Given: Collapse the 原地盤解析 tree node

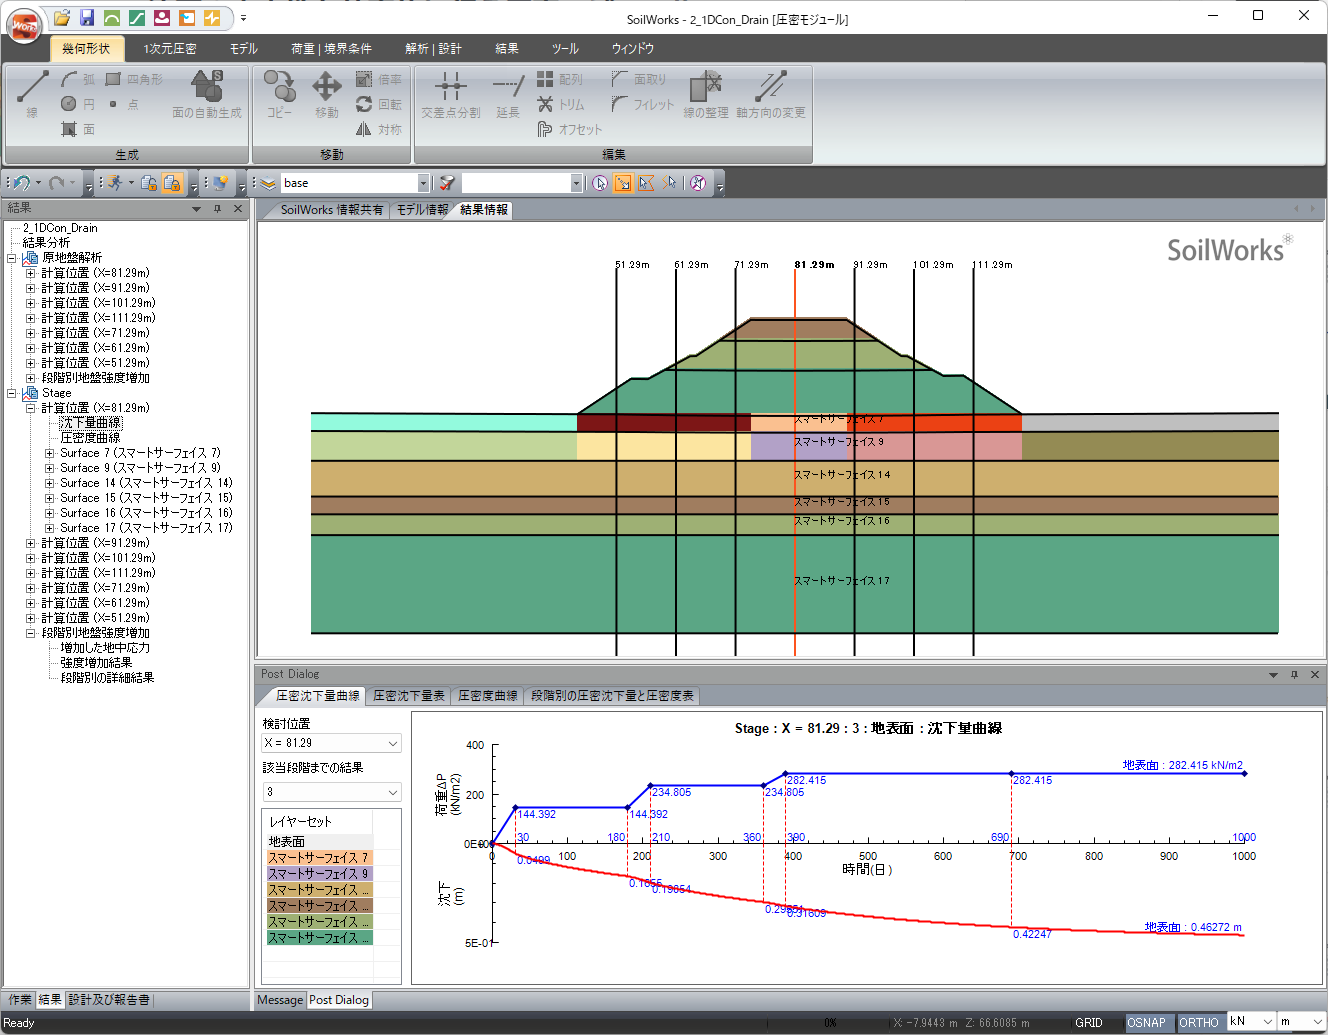Looking at the screenshot, I should (x=12, y=258).
